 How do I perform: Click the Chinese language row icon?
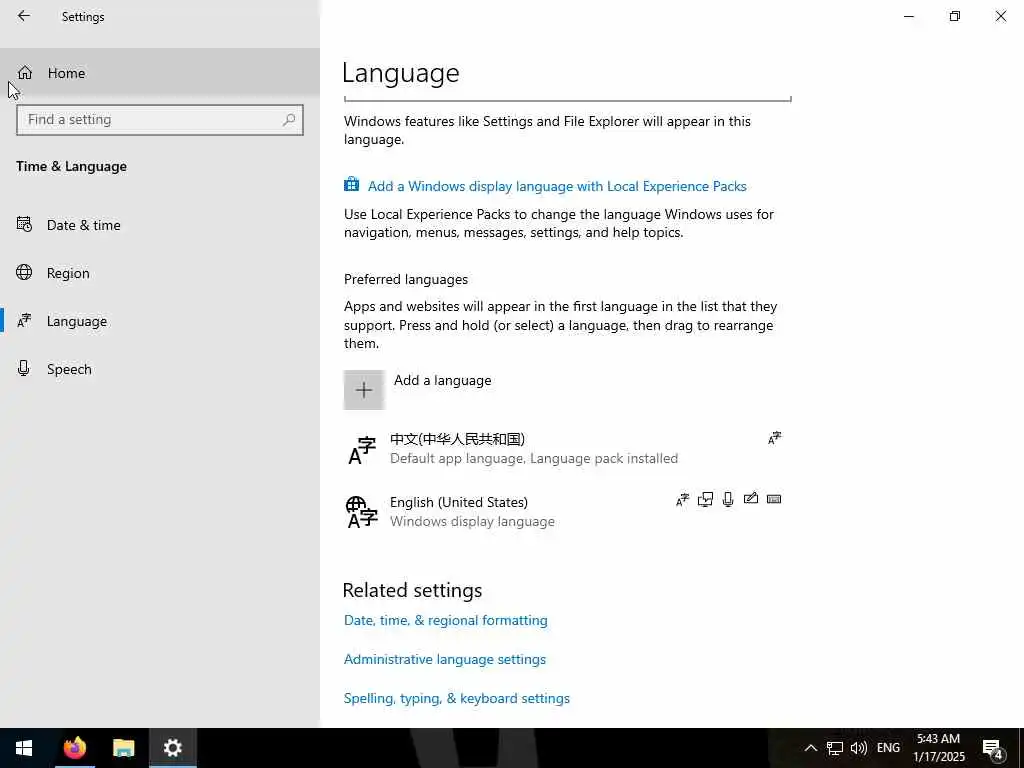click(x=362, y=450)
